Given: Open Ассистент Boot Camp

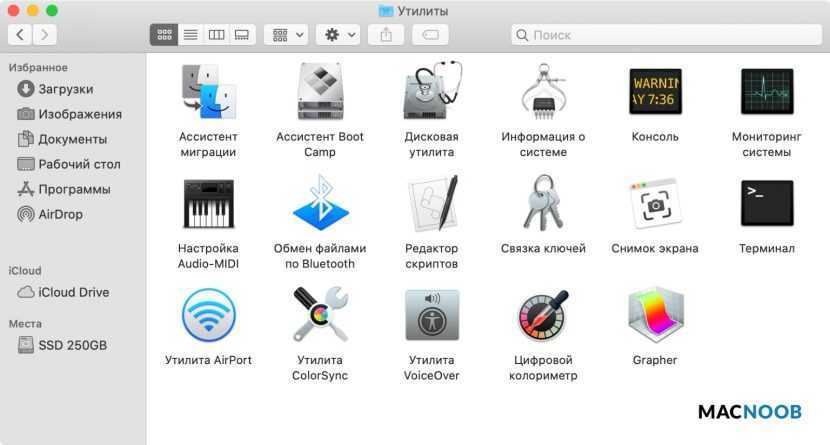Looking at the screenshot, I should tap(320, 93).
